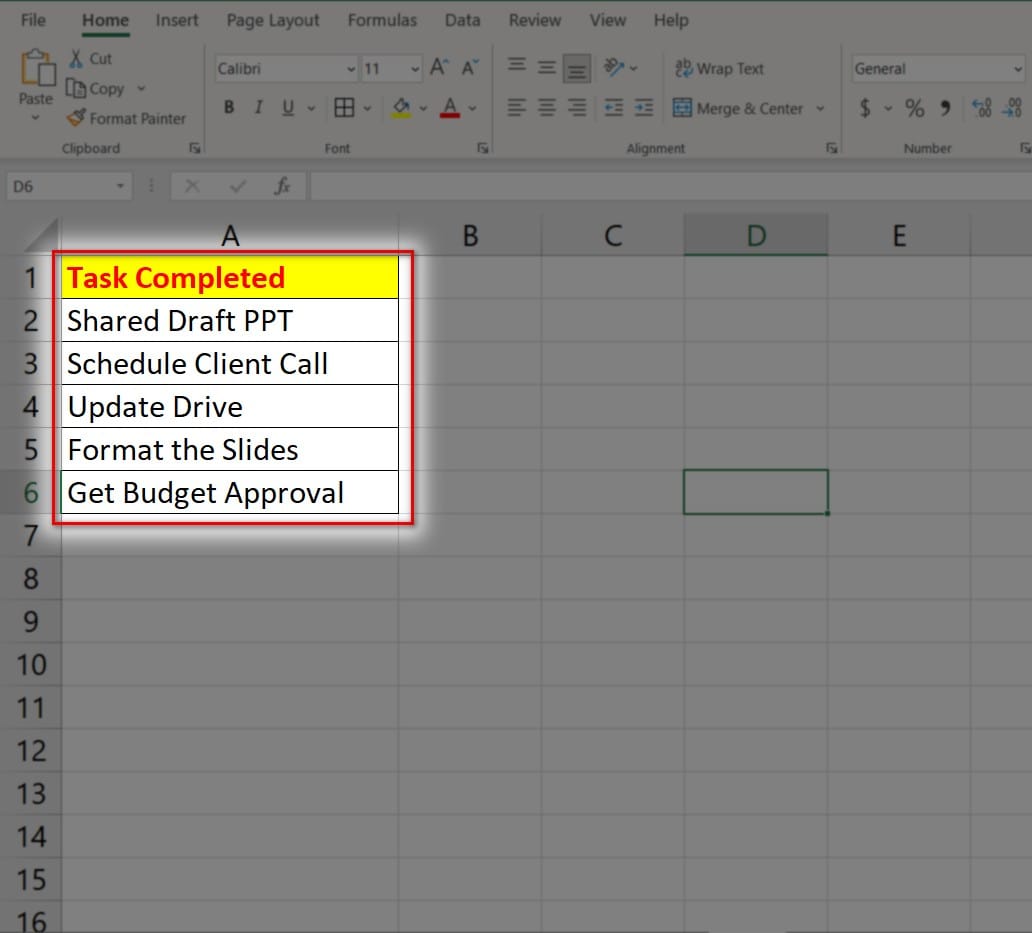Select the cell containing Get Budget Approval
The height and width of the screenshot is (933, 1032).
point(229,493)
